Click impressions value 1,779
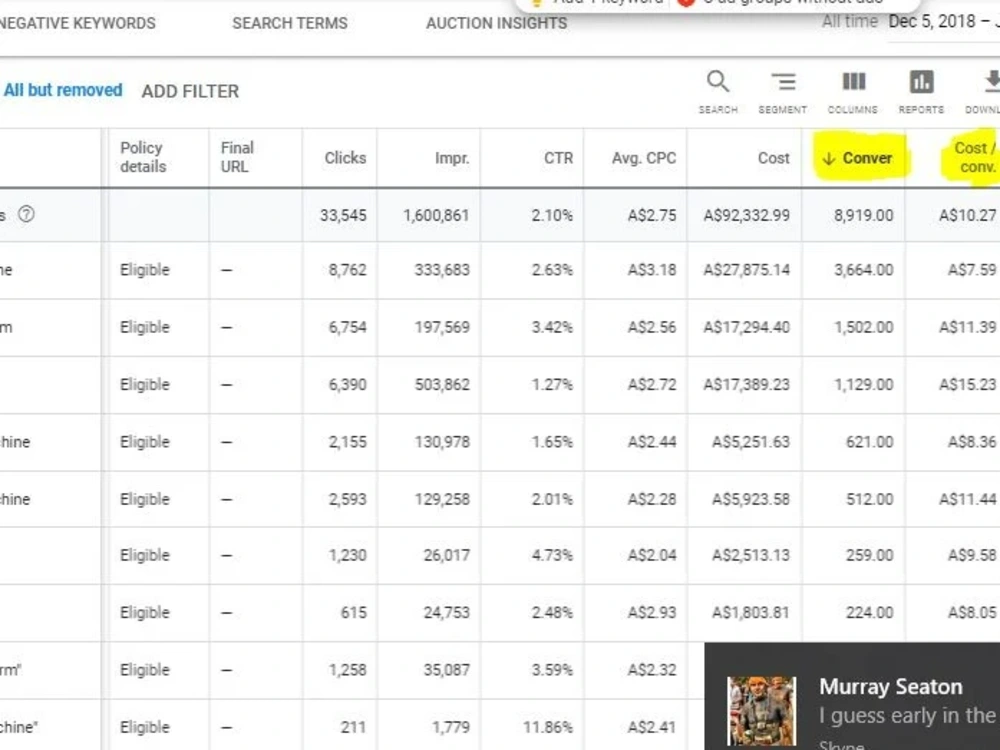The height and width of the screenshot is (750, 1000). 451,727
